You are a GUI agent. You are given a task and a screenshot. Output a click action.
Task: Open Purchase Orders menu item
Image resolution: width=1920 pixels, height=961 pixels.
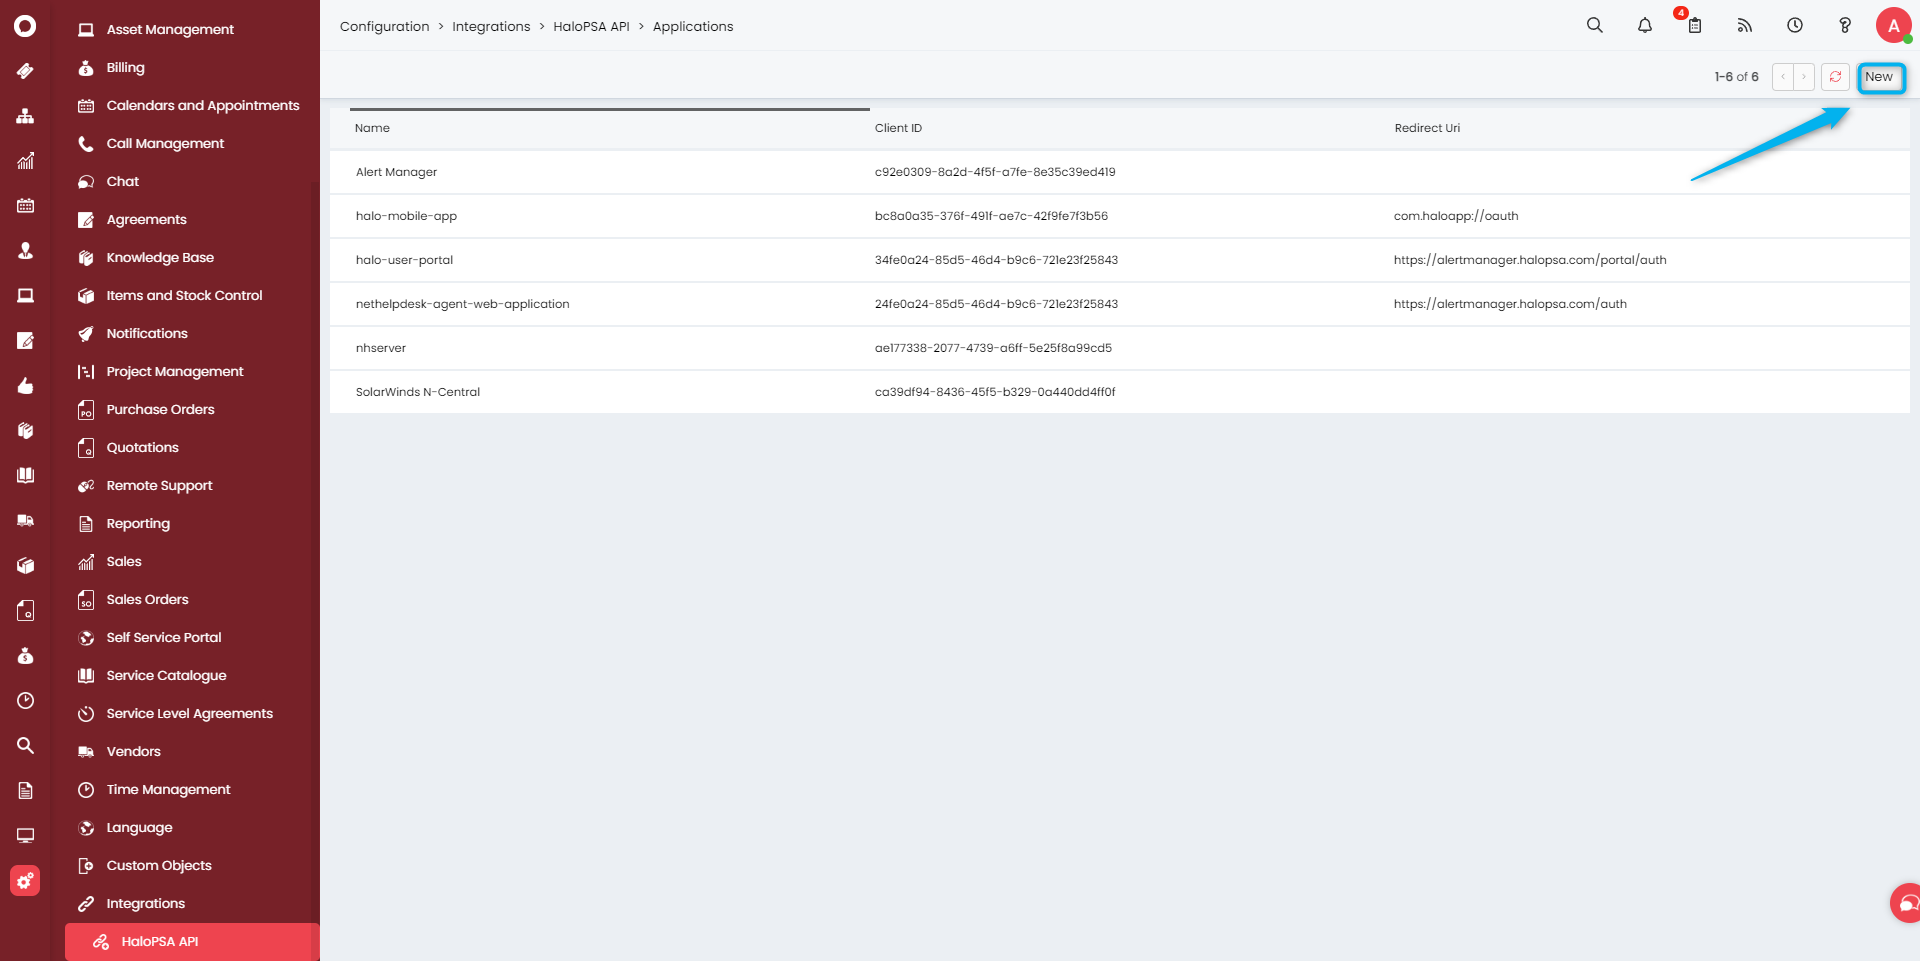pyautogui.click(x=160, y=410)
